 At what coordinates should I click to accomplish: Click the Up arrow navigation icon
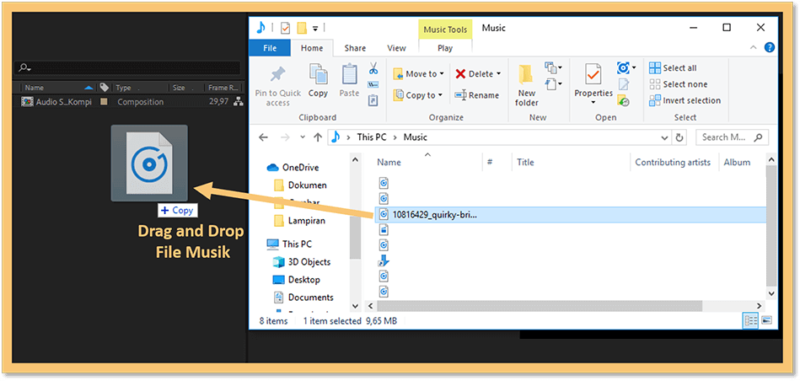pos(317,137)
